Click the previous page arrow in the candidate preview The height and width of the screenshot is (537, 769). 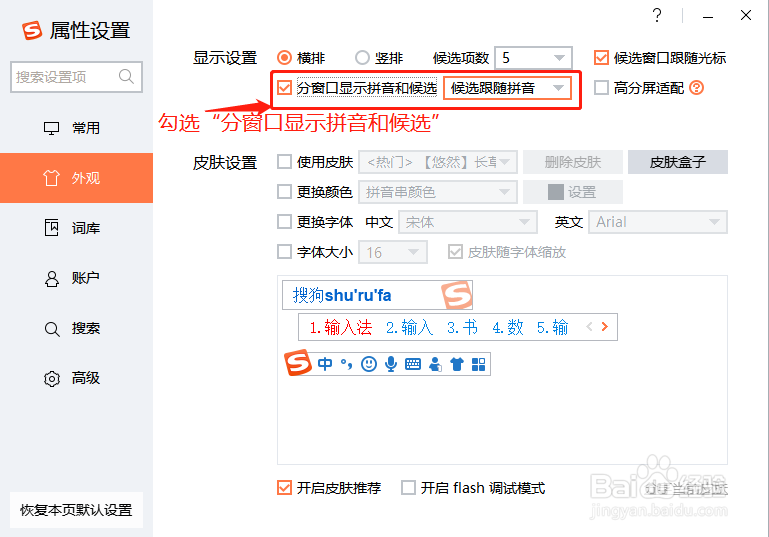point(590,327)
